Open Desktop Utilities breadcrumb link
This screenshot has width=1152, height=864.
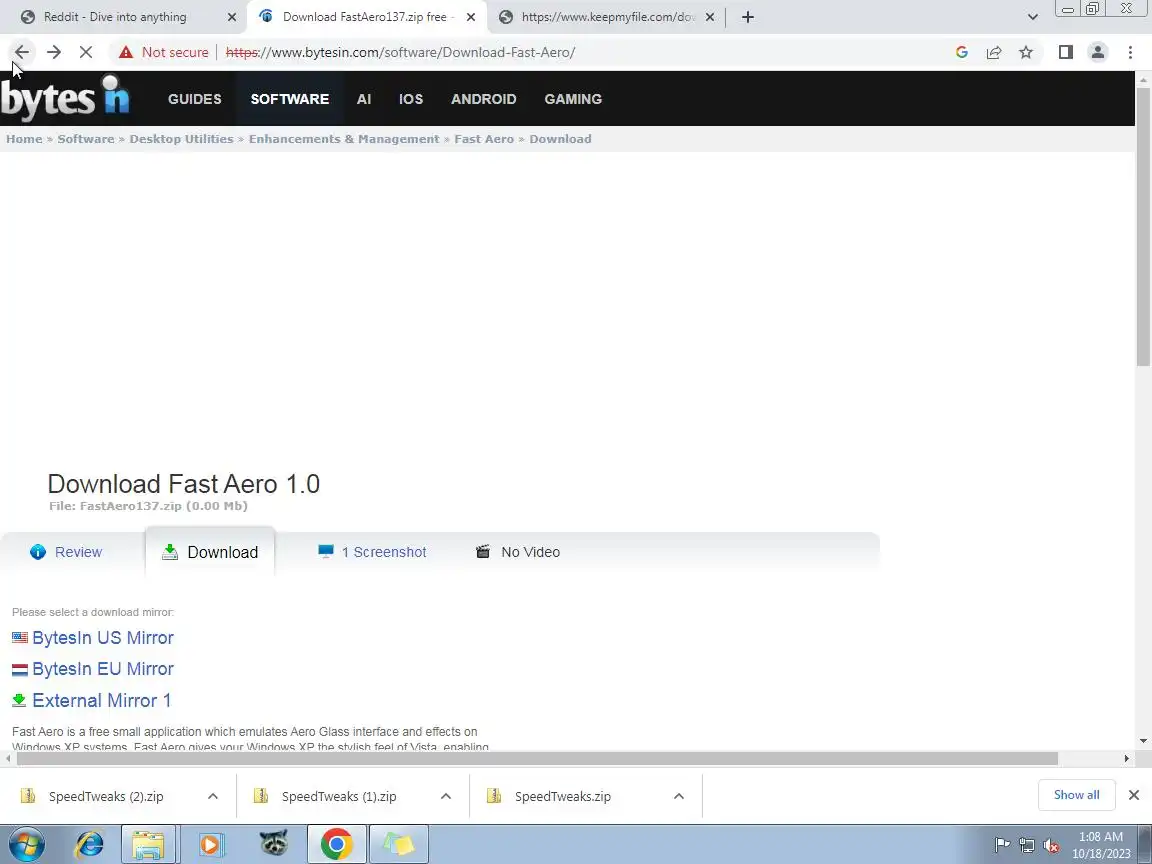181,139
